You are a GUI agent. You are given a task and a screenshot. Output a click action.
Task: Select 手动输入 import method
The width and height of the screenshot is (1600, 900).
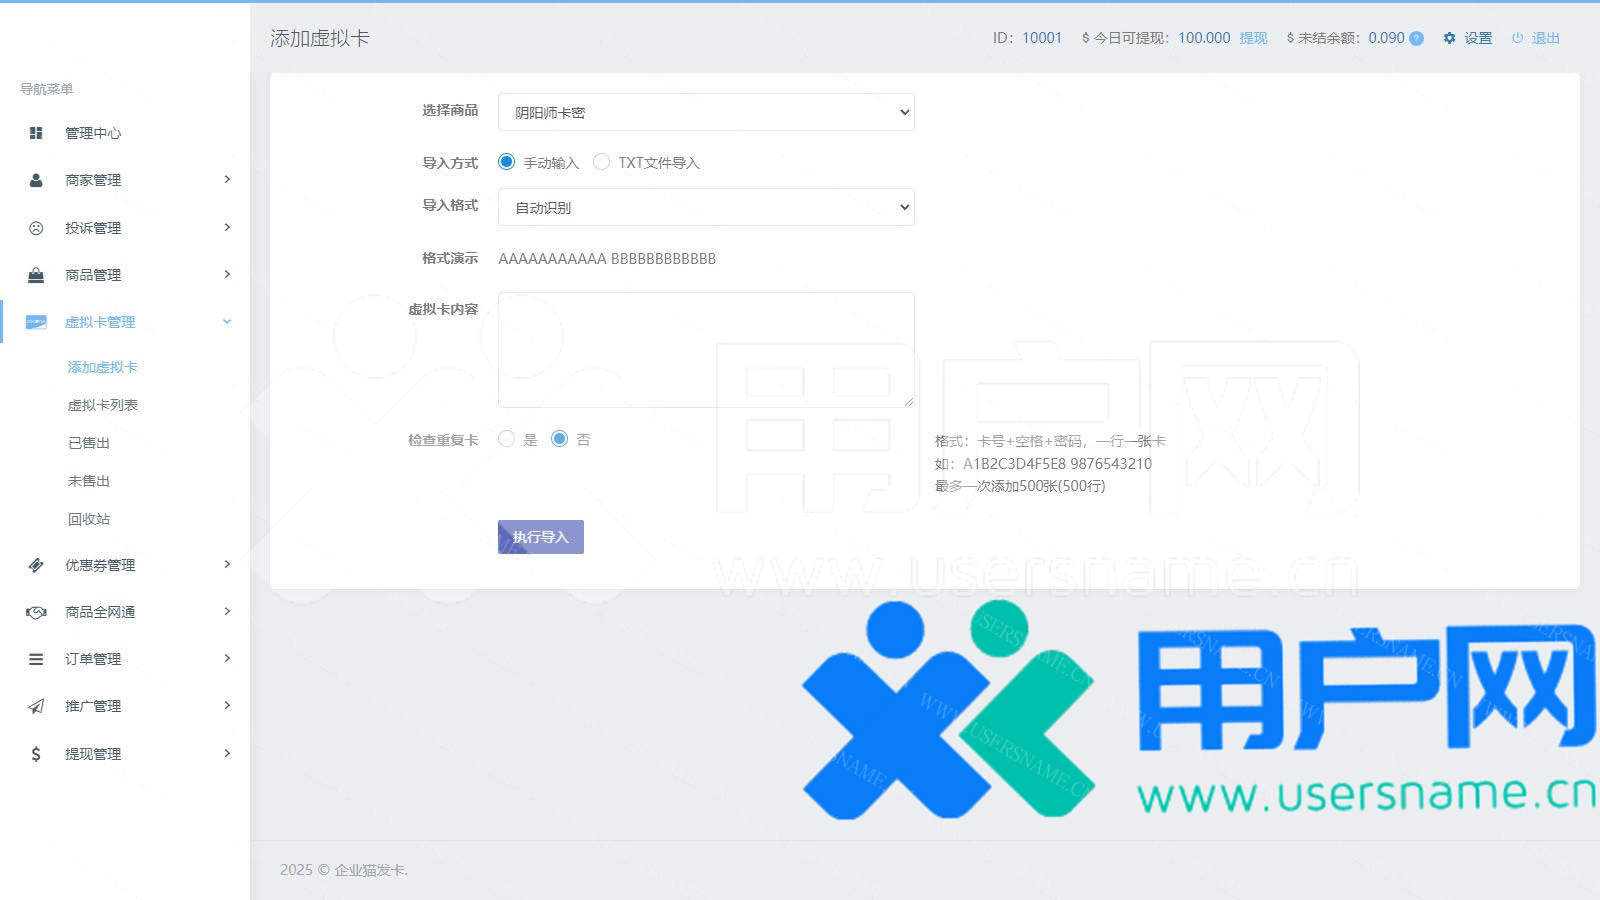pyautogui.click(x=507, y=162)
